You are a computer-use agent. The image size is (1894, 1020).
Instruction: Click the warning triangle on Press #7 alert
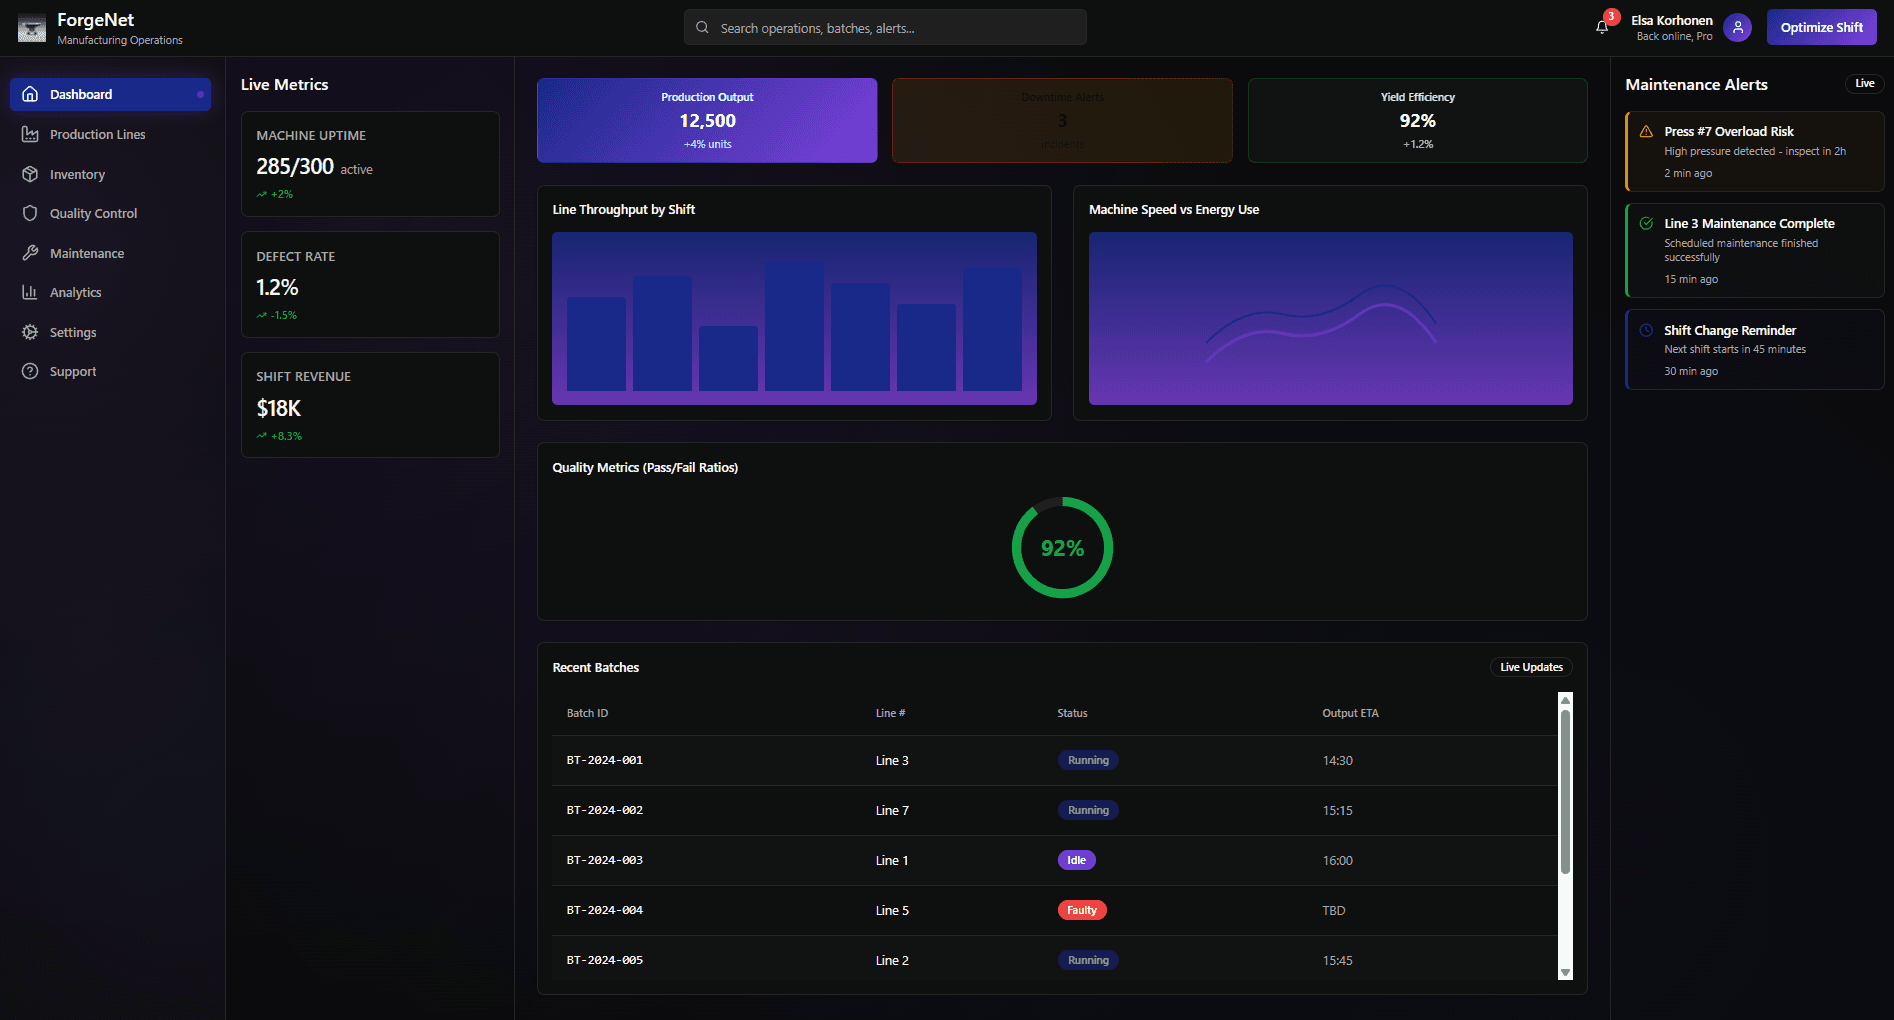point(1646,131)
